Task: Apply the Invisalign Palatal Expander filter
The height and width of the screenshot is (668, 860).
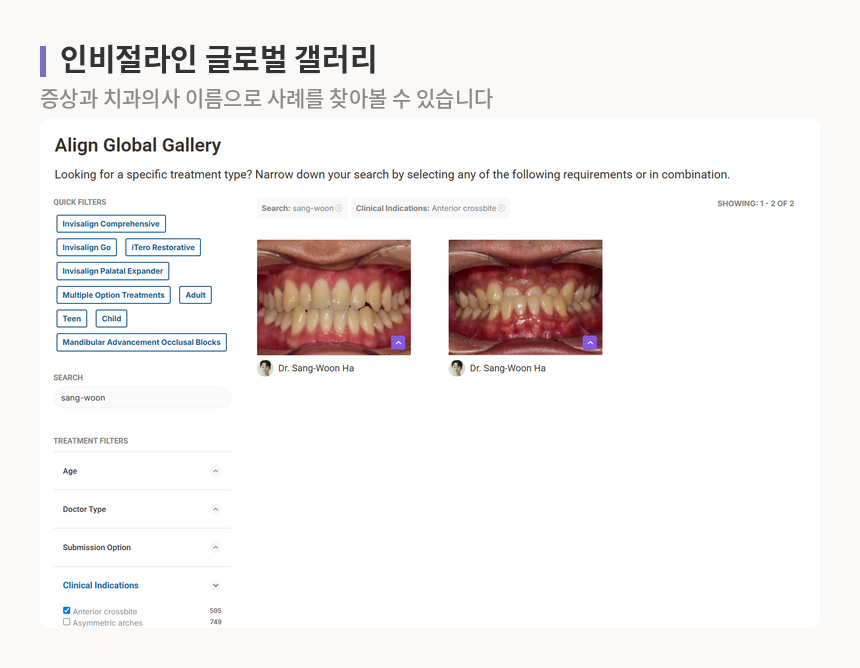Action: point(112,271)
